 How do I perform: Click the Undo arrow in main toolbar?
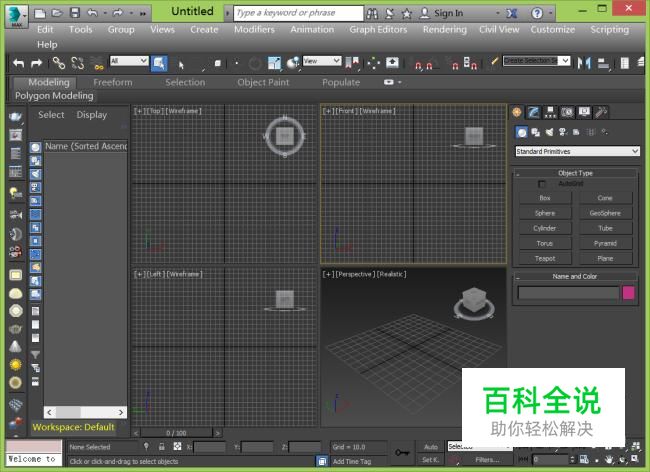pos(19,63)
